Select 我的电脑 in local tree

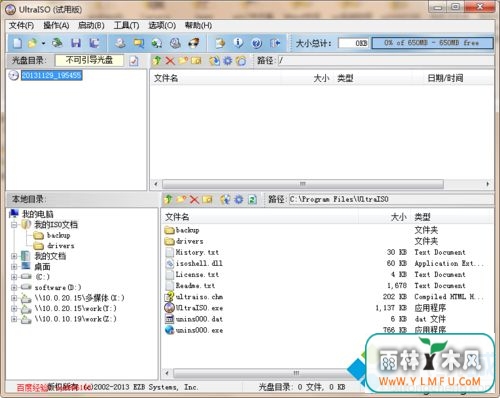pyautogui.click(x=37, y=214)
